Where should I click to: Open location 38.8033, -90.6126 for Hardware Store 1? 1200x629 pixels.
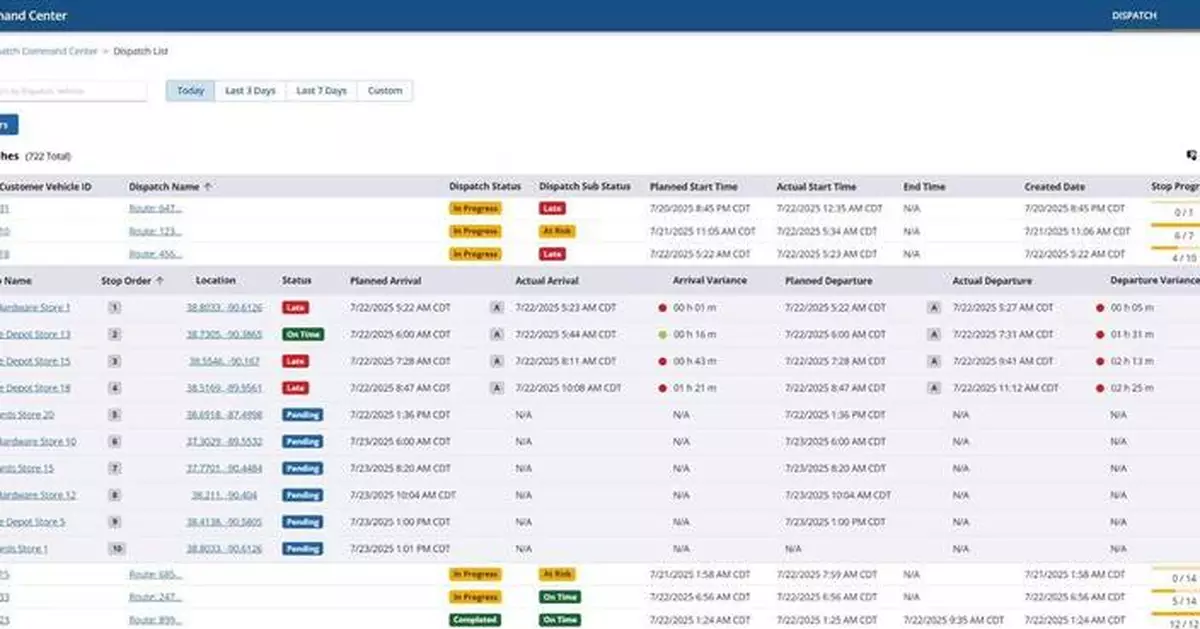click(224, 308)
